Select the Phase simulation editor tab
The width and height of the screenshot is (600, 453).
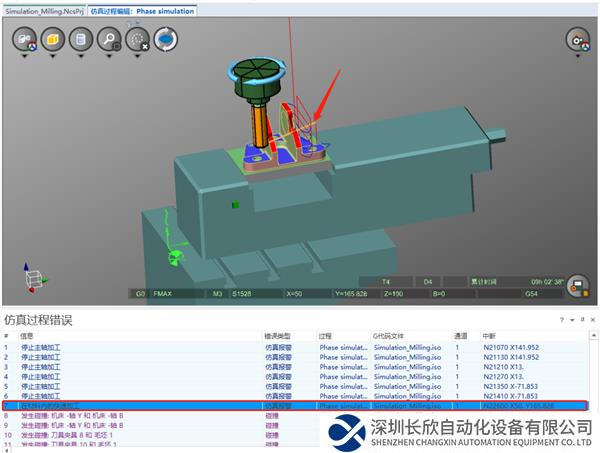coord(143,9)
